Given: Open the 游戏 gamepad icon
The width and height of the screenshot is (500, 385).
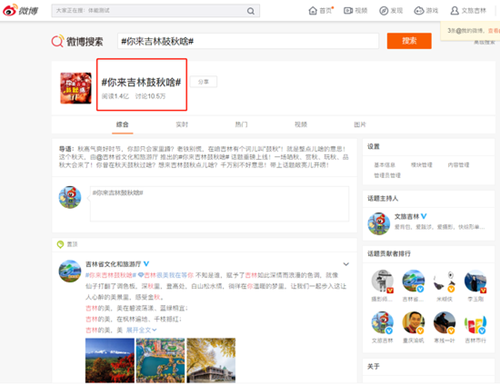Looking at the screenshot, I should click(x=419, y=11).
